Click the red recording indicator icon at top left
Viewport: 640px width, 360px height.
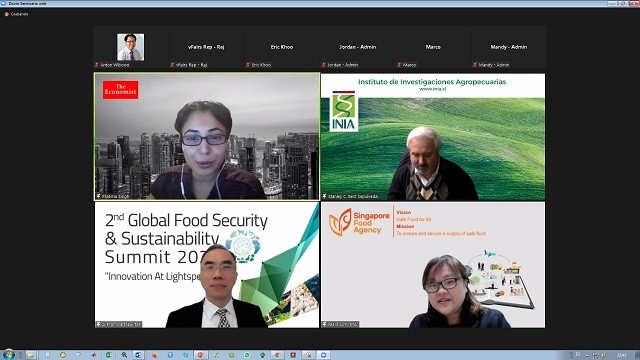click(x=7, y=14)
